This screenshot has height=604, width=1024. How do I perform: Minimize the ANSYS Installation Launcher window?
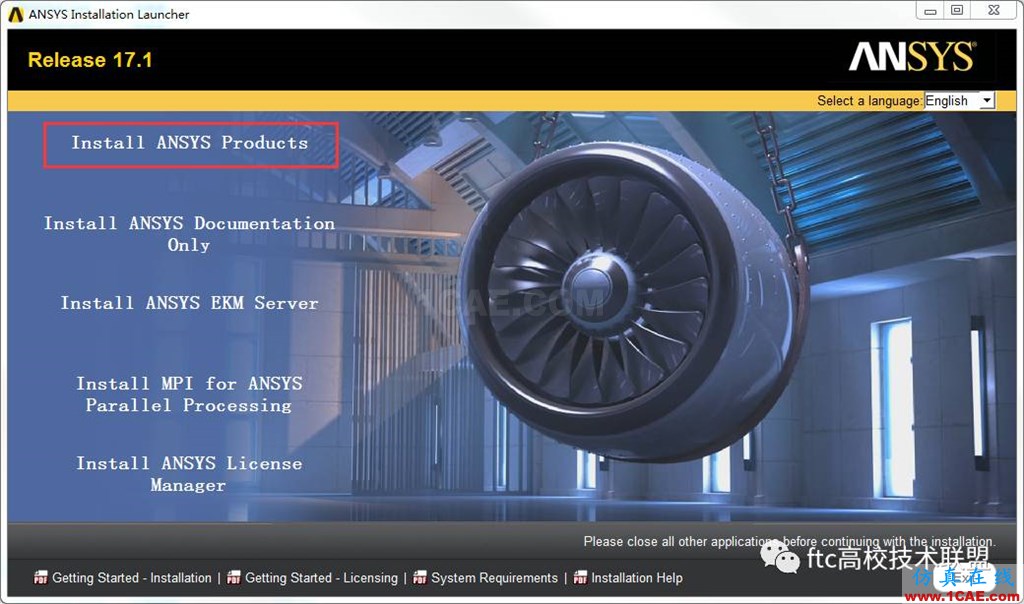[930, 10]
